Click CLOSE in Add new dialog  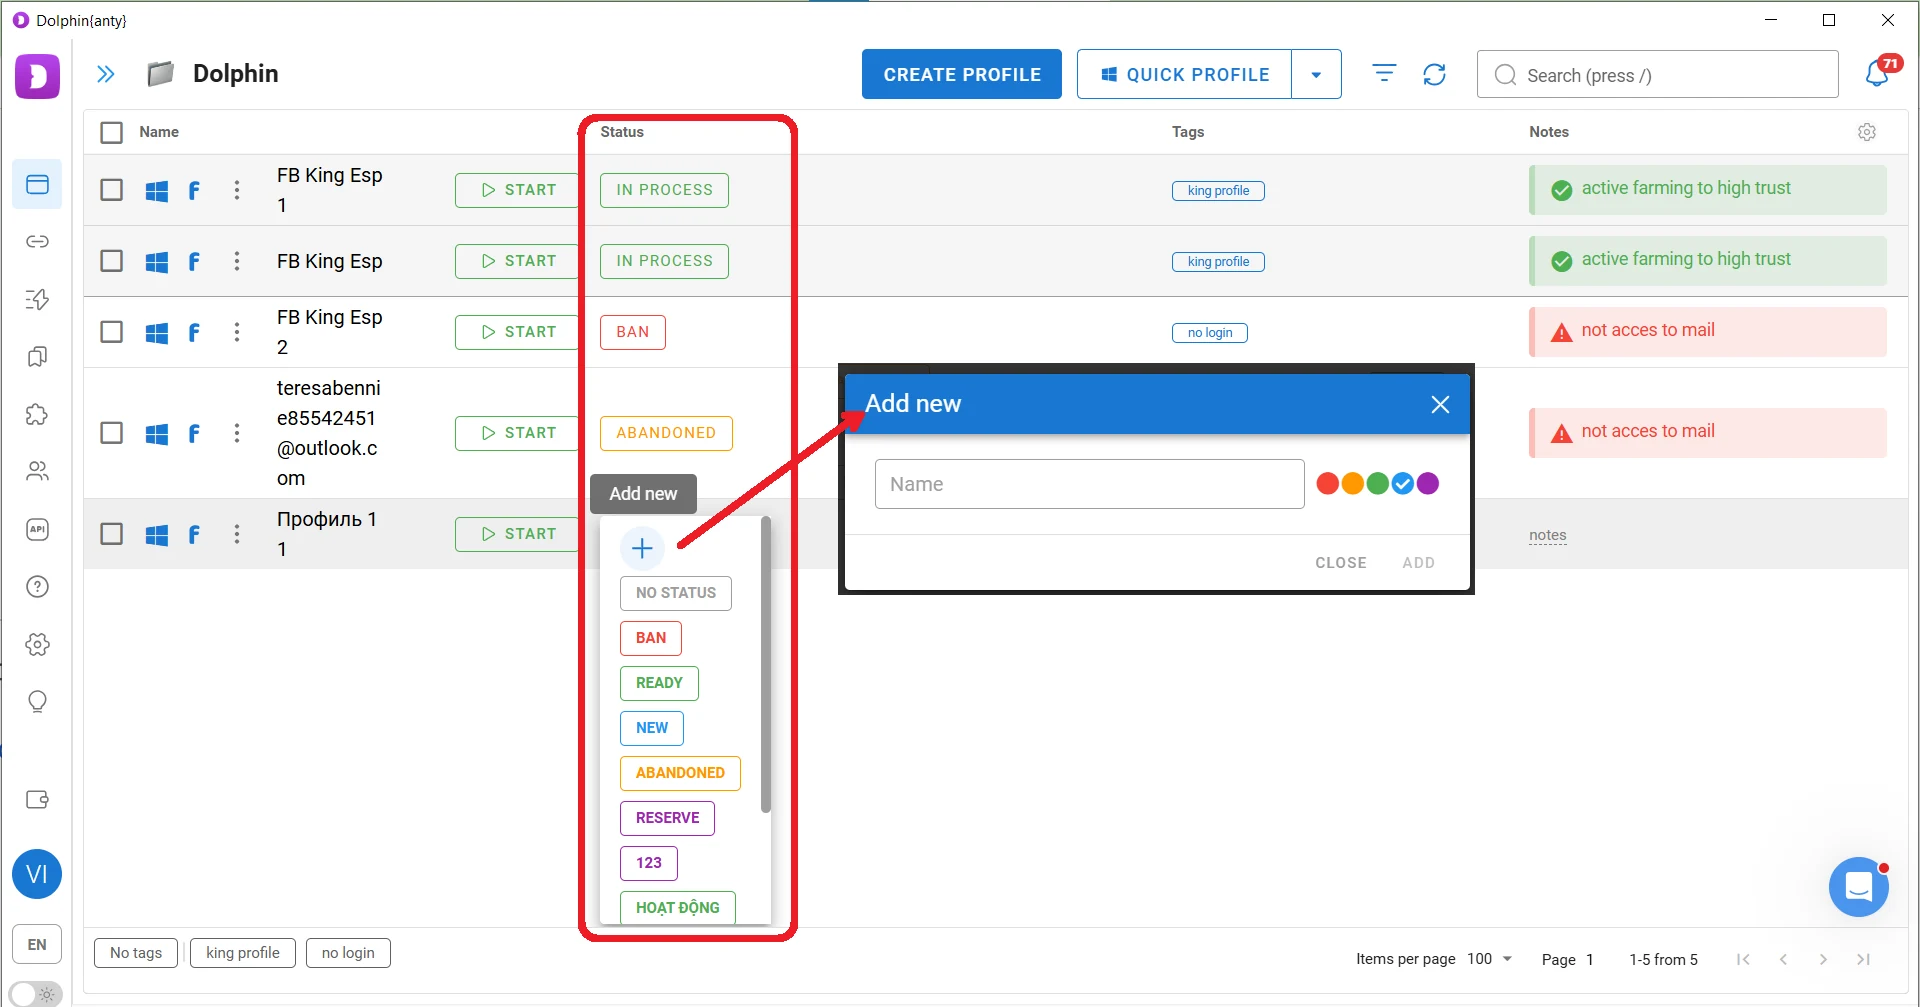[x=1341, y=563]
